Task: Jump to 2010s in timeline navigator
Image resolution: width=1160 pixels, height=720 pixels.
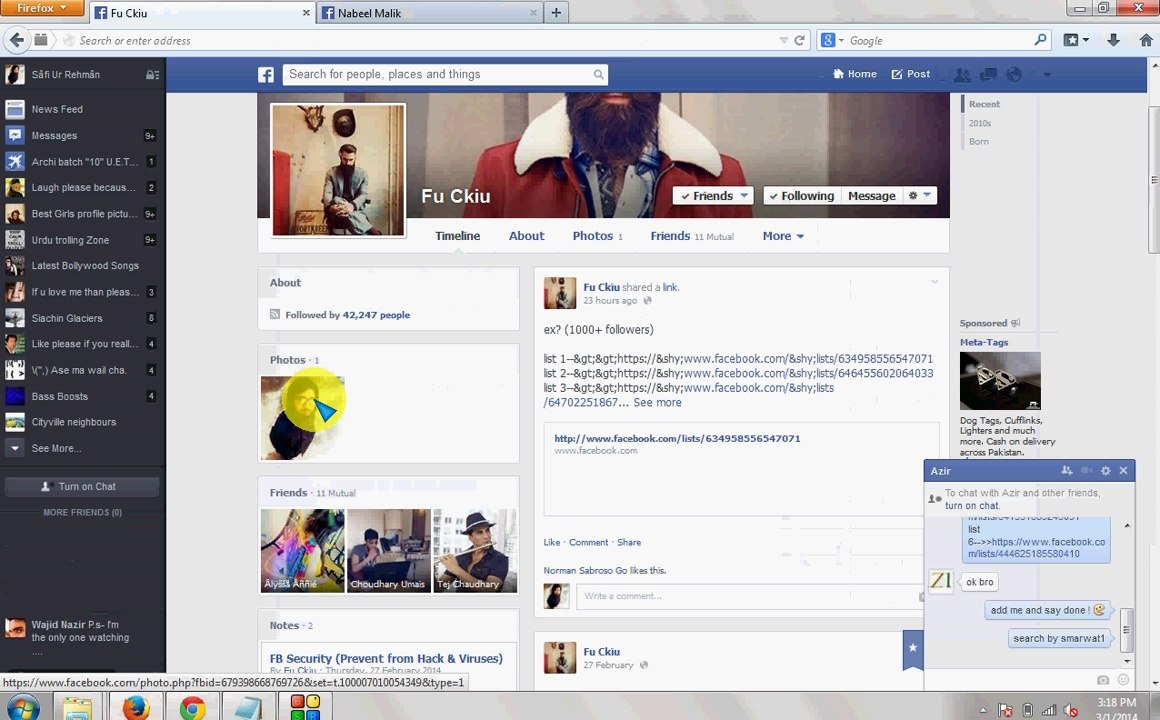Action: [979, 123]
